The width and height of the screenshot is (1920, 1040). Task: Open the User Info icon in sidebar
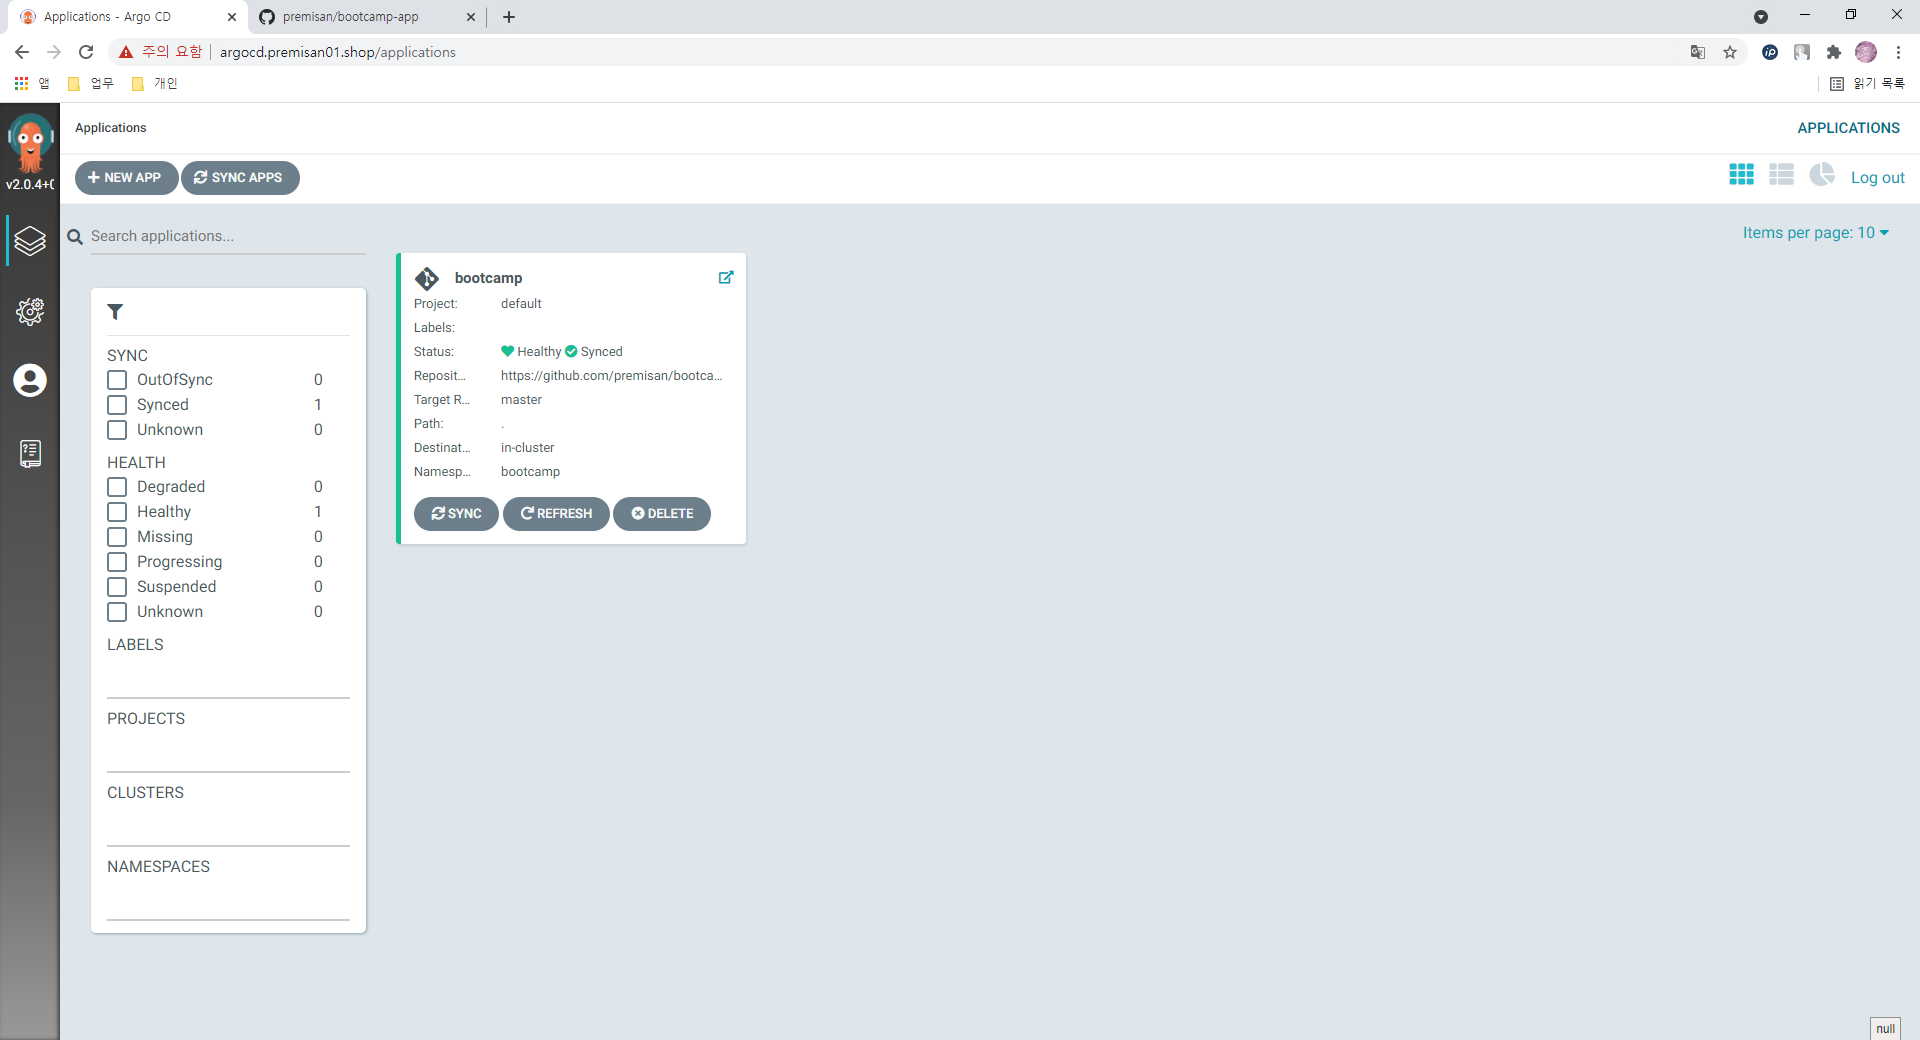[x=30, y=380]
